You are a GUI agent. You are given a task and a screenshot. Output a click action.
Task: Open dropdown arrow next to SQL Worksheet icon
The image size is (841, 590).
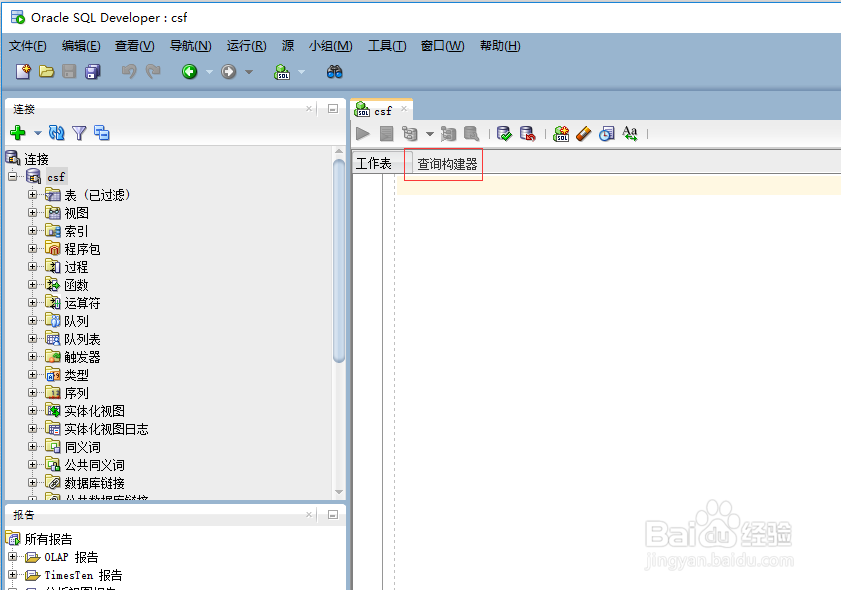301,72
